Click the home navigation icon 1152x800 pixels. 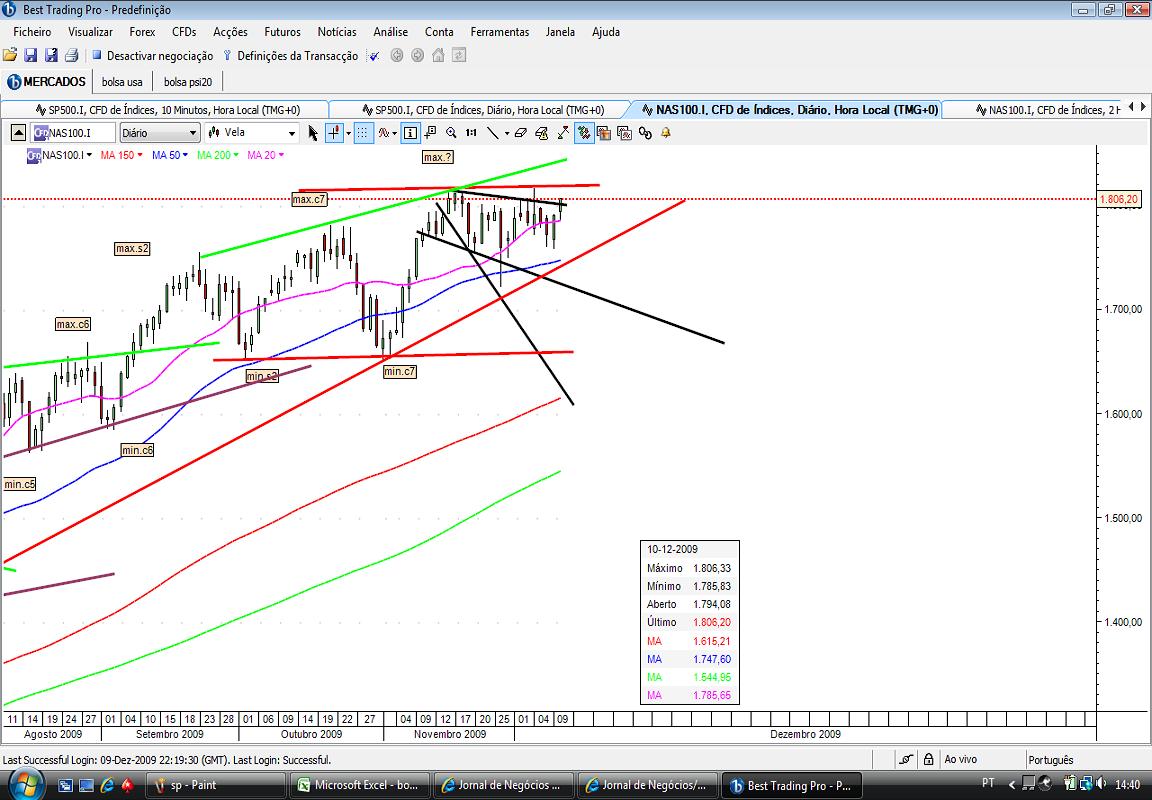coord(438,55)
